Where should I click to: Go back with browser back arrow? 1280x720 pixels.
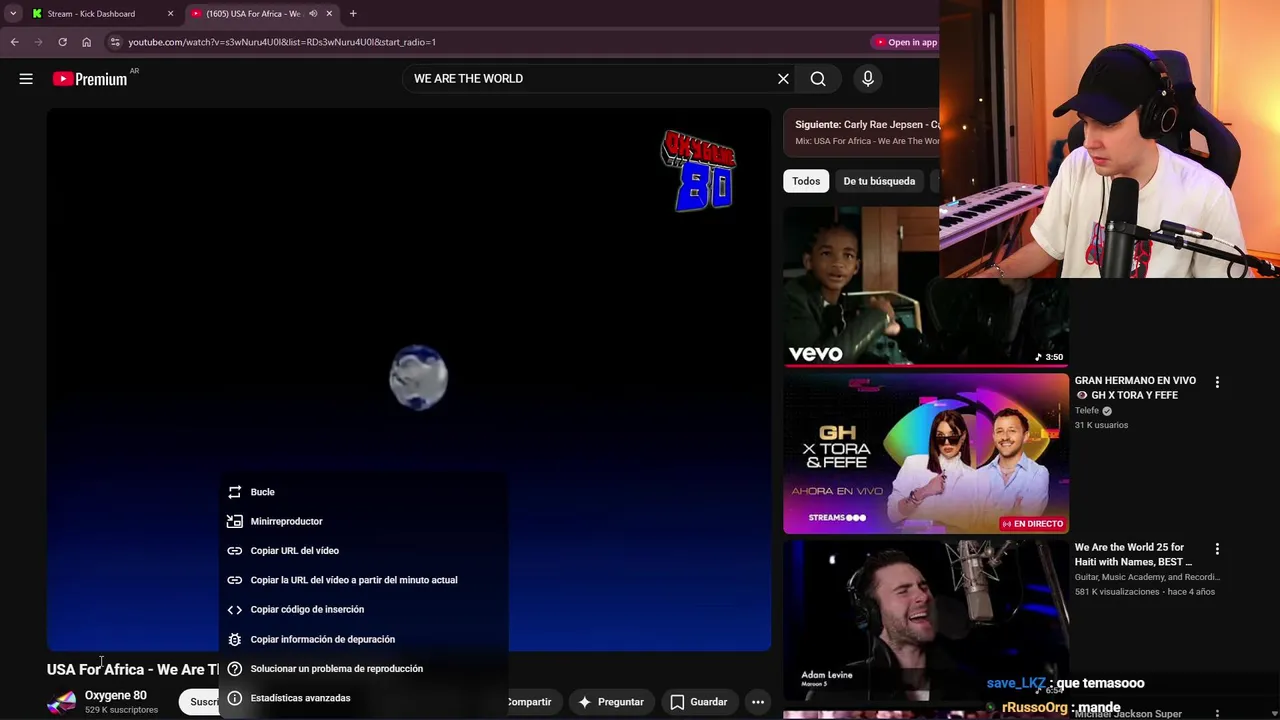[x=14, y=42]
